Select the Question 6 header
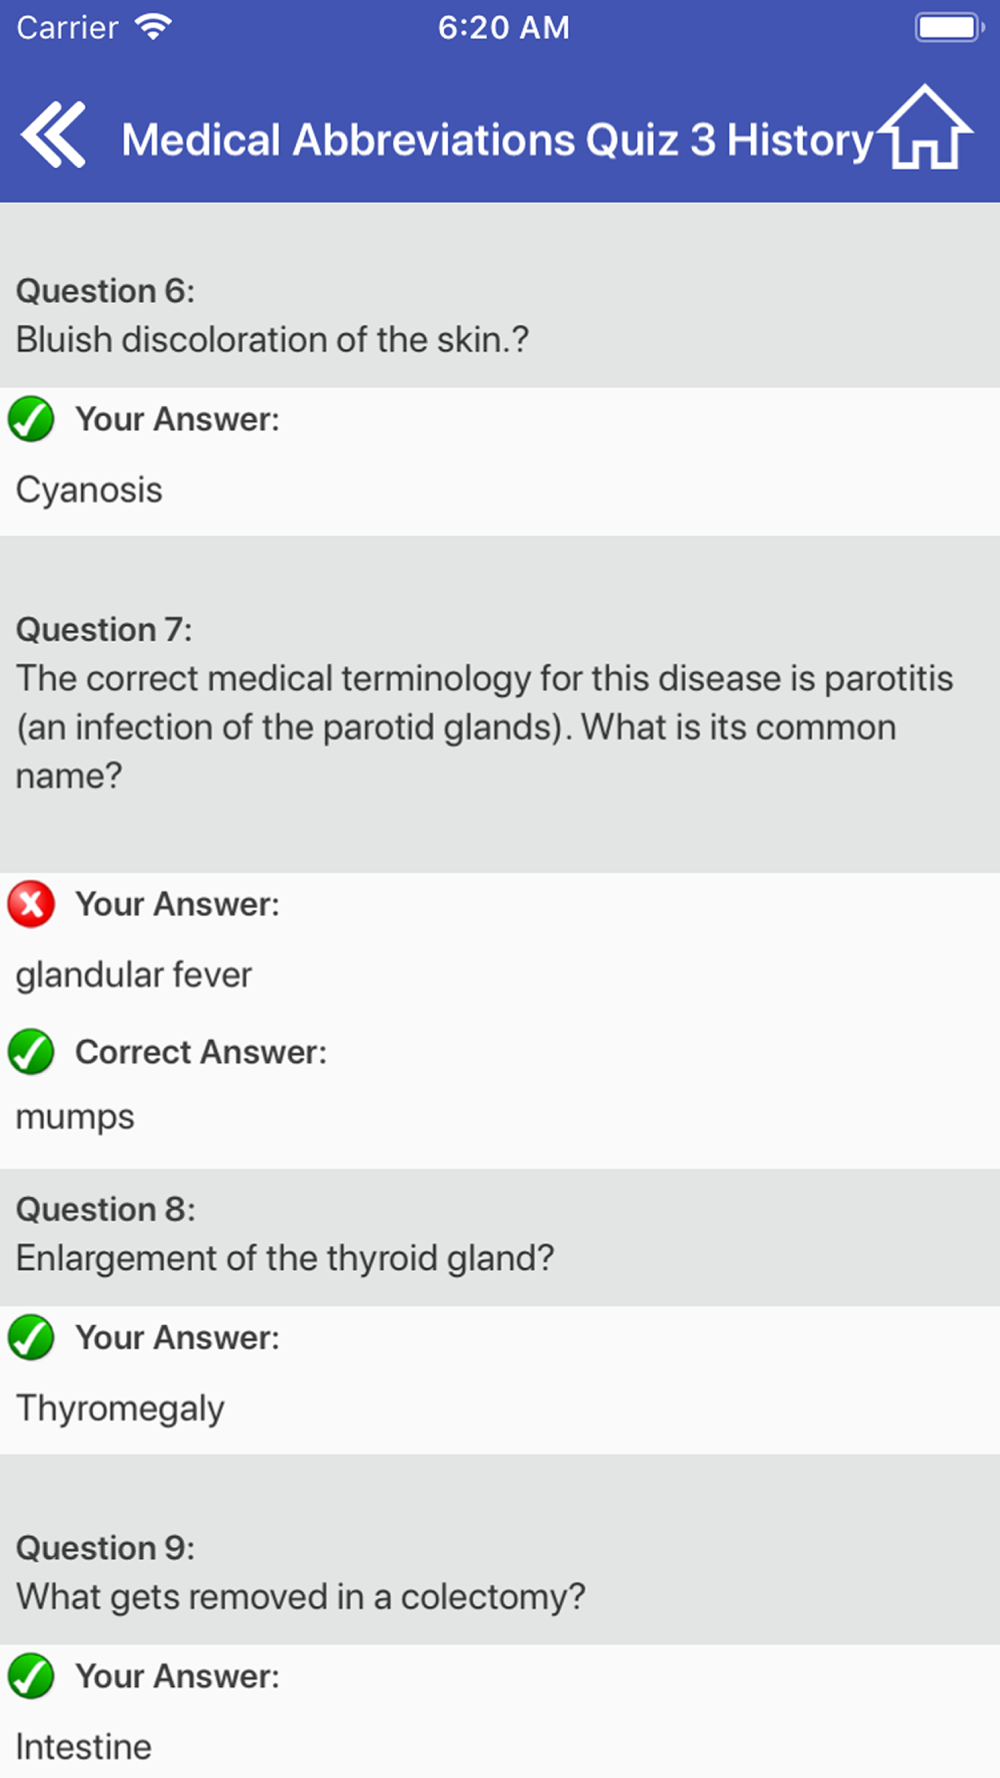The image size is (1000, 1778). tap(105, 291)
